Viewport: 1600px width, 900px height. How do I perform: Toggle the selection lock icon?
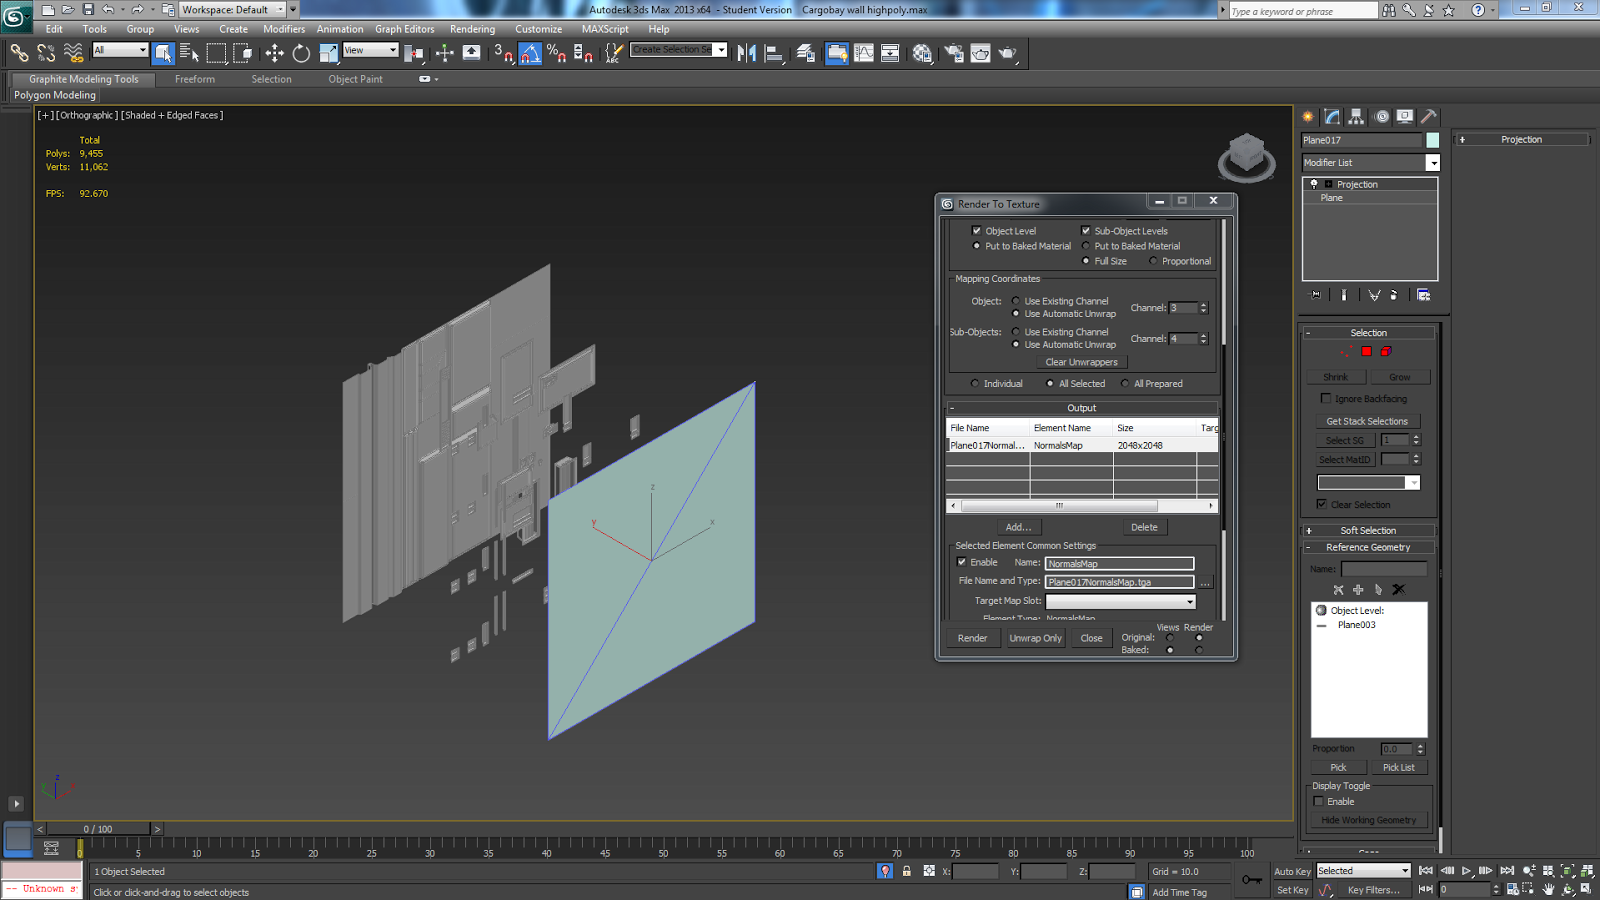[x=907, y=871]
